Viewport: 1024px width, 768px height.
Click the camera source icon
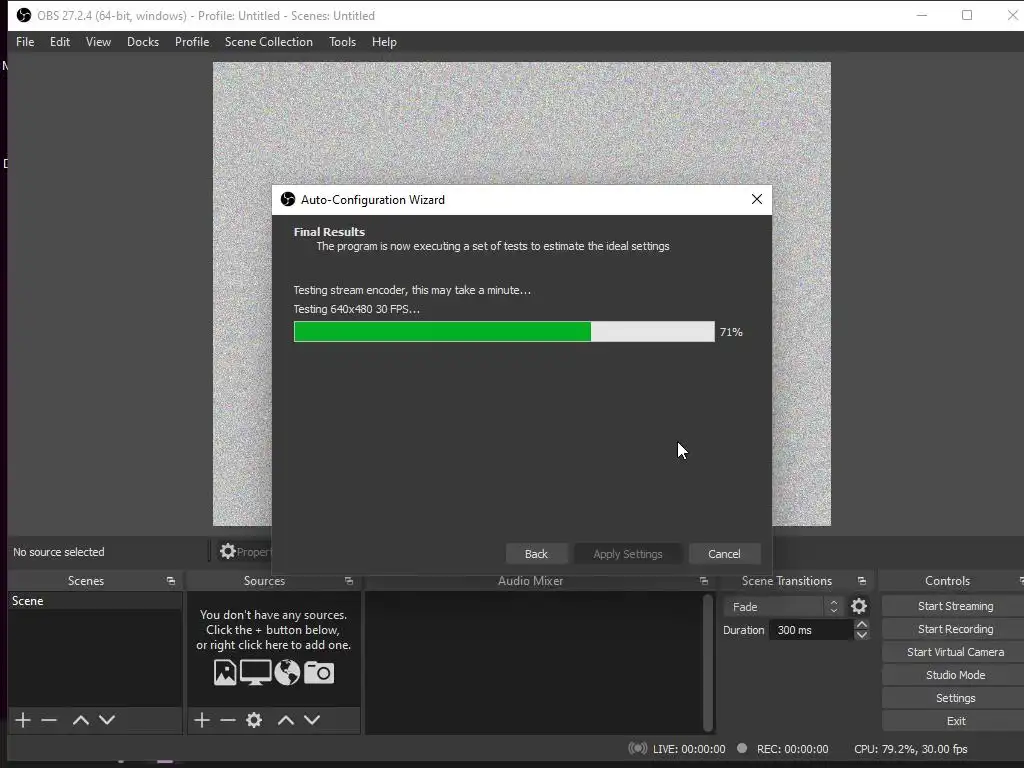[x=319, y=673]
